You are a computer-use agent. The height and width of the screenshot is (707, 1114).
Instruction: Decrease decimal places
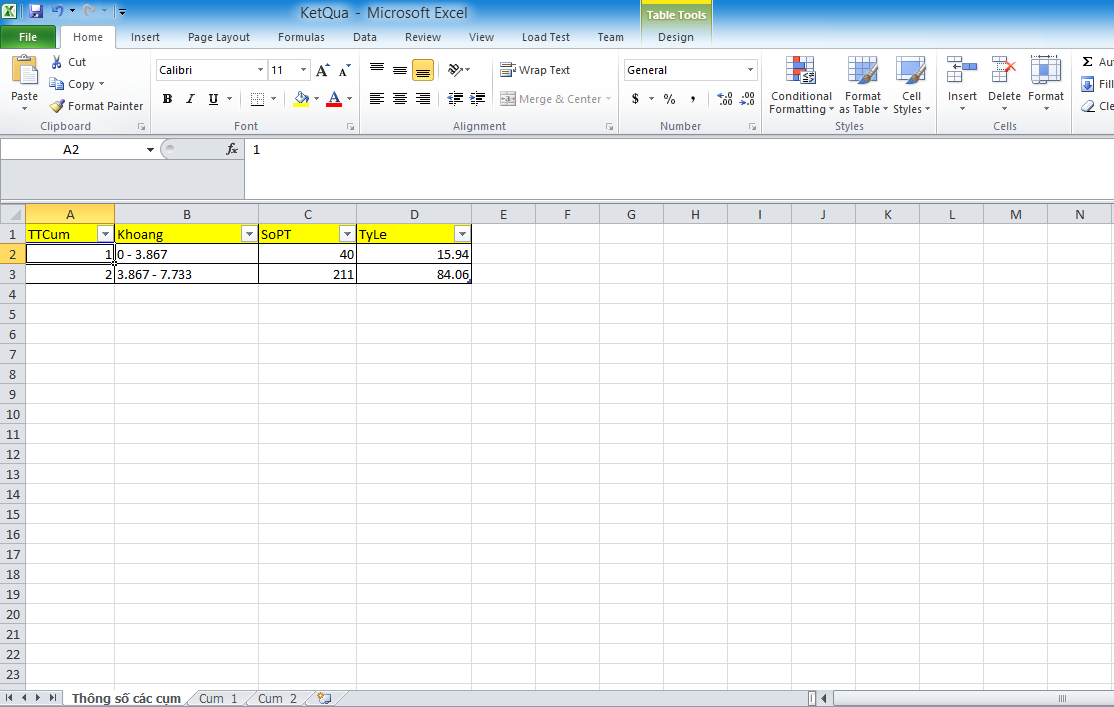tap(747, 99)
